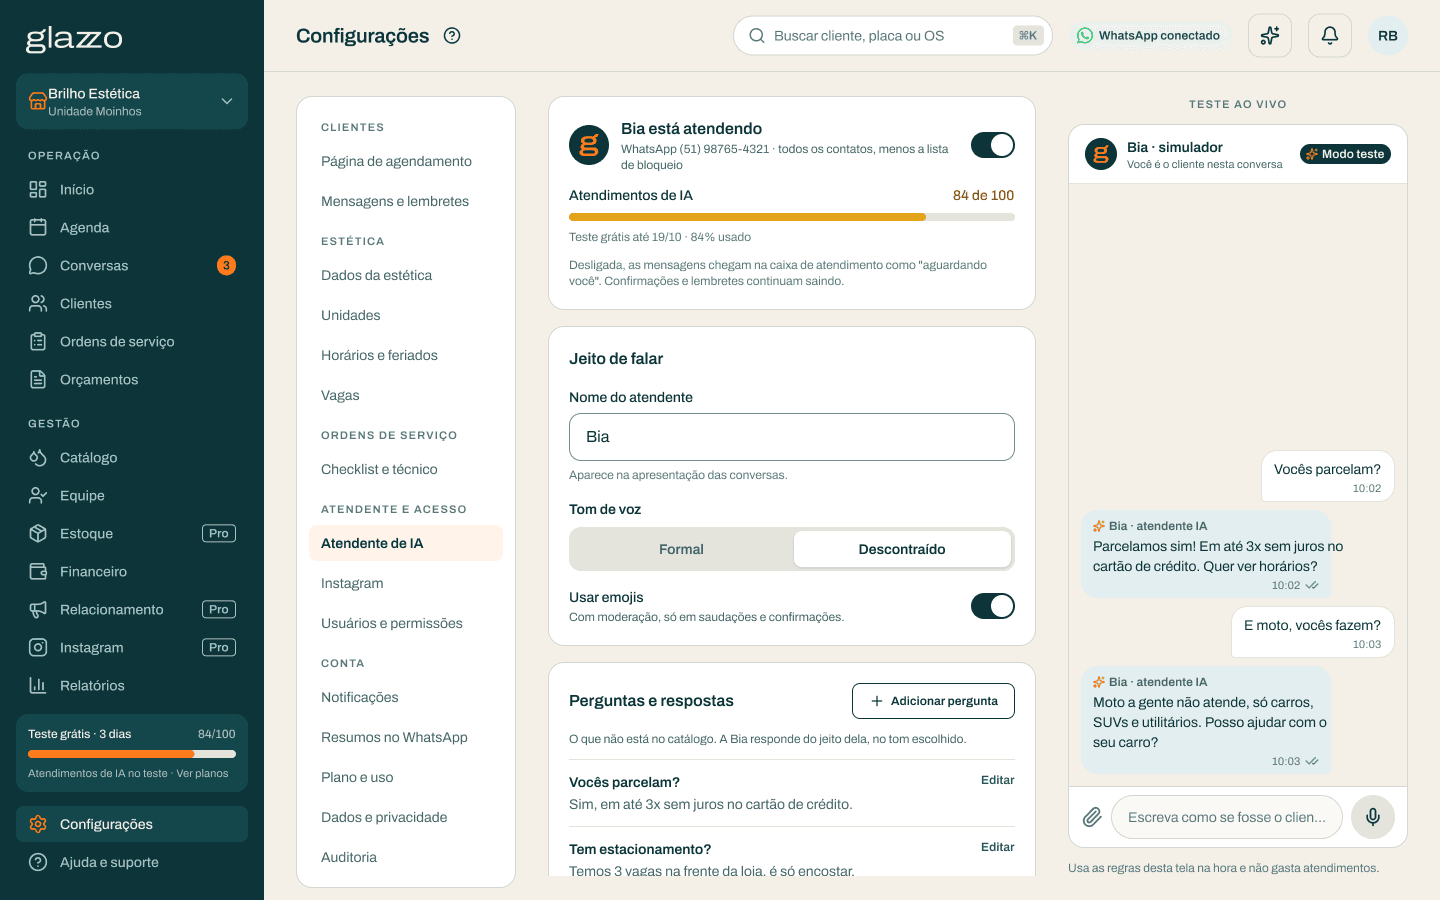Click the Configurações gear icon
Image resolution: width=1440 pixels, height=900 pixels.
coord(38,824)
